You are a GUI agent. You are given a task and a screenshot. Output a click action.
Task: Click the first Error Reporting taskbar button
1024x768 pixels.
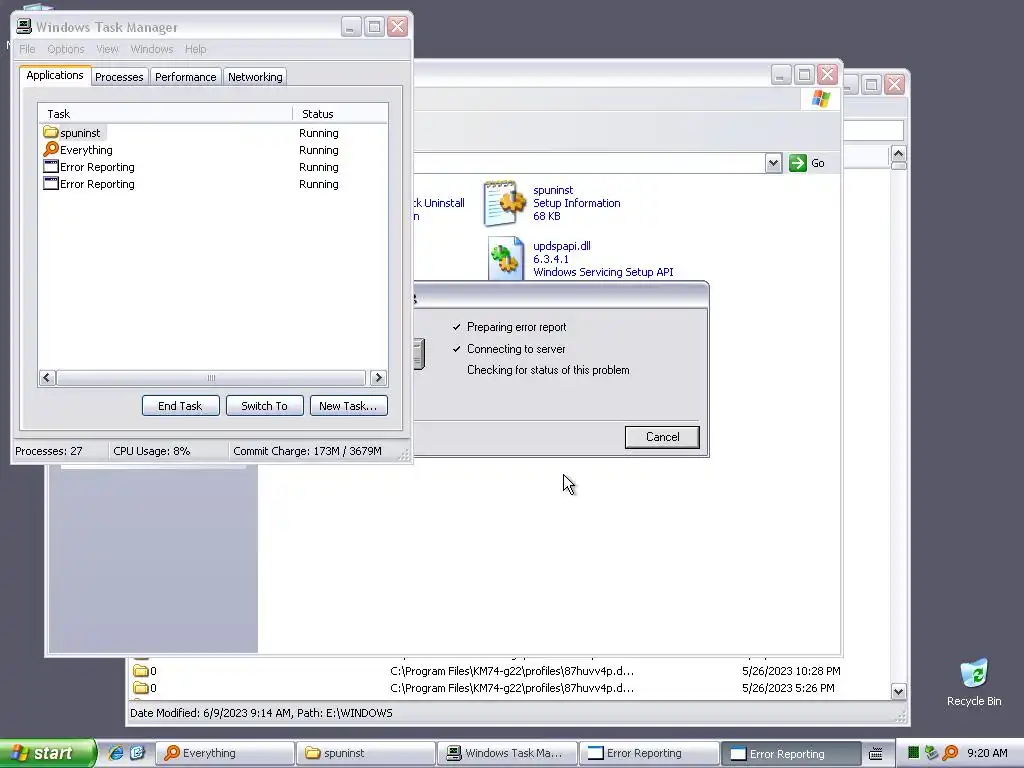click(x=648, y=753)
